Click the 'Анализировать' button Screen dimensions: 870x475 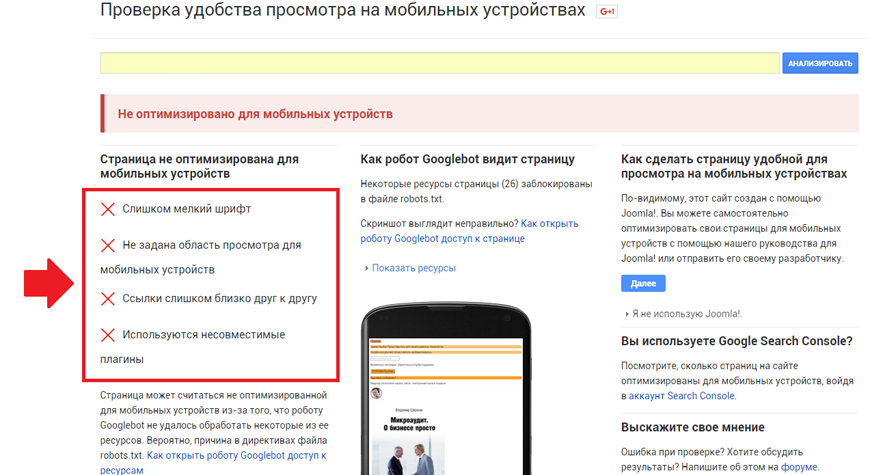[x=820, y=63]
